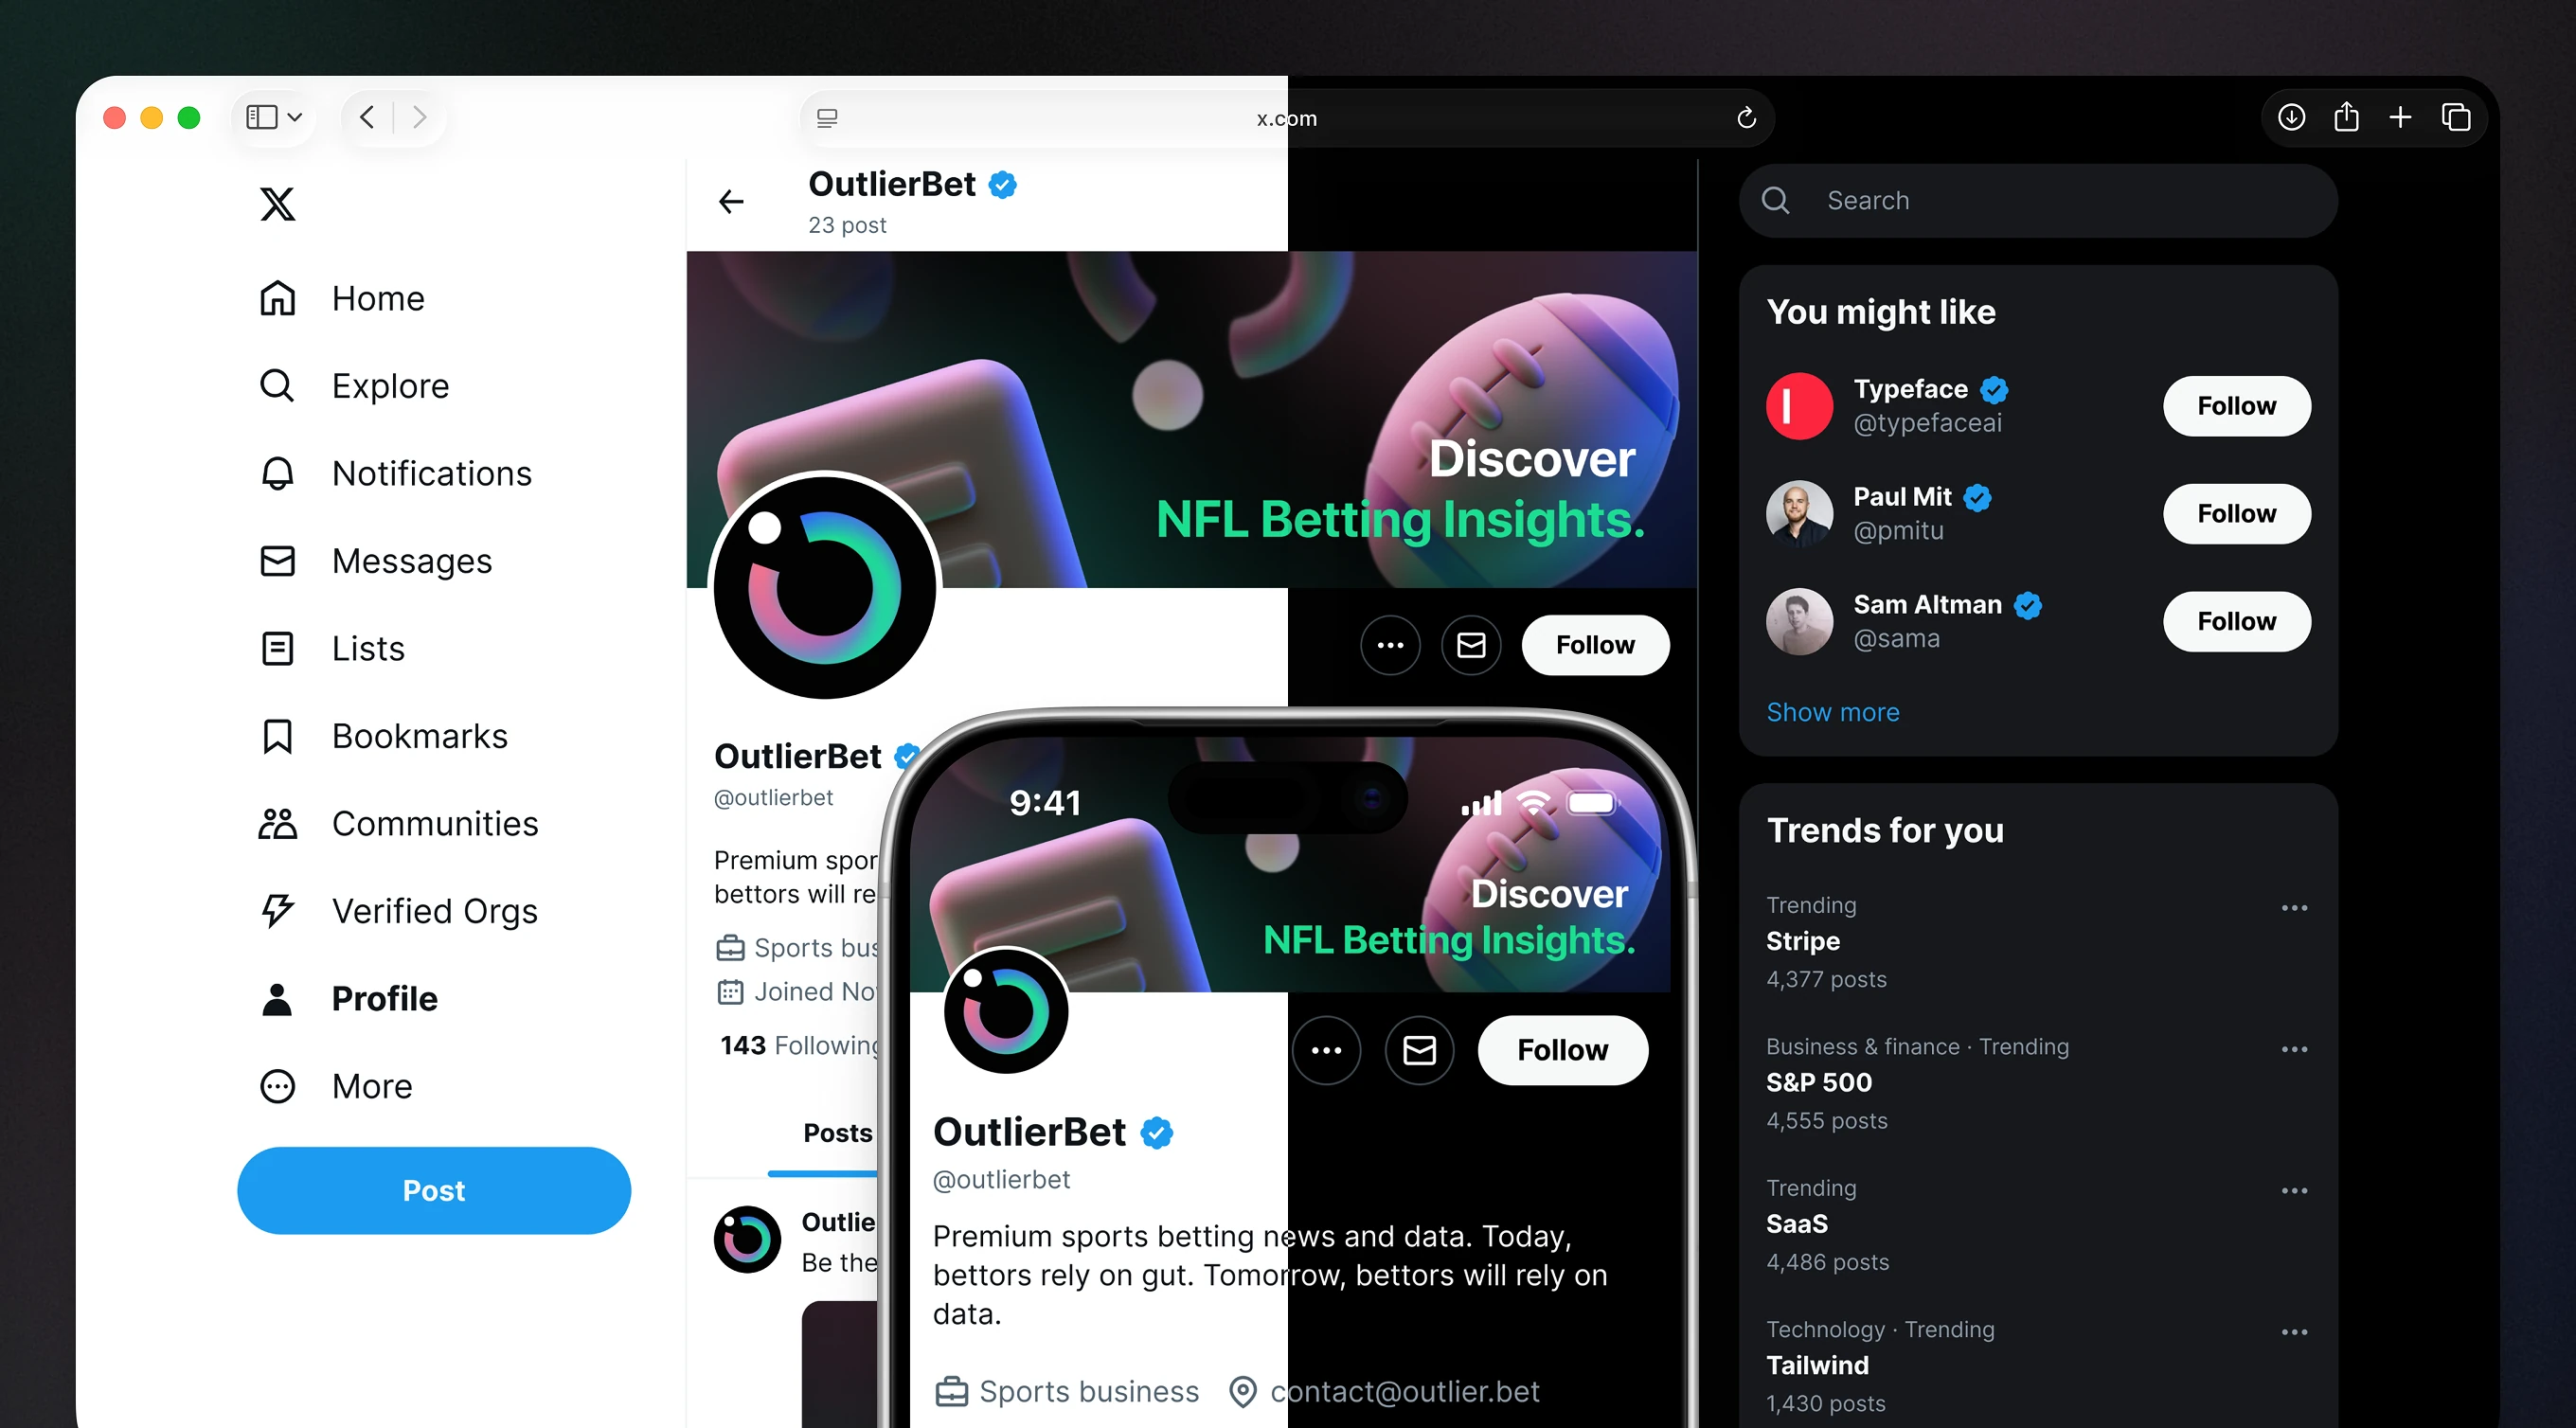Click back arrow next to OutlierBet
This screenshot has width=2576, height=1428.
(731, 202)
